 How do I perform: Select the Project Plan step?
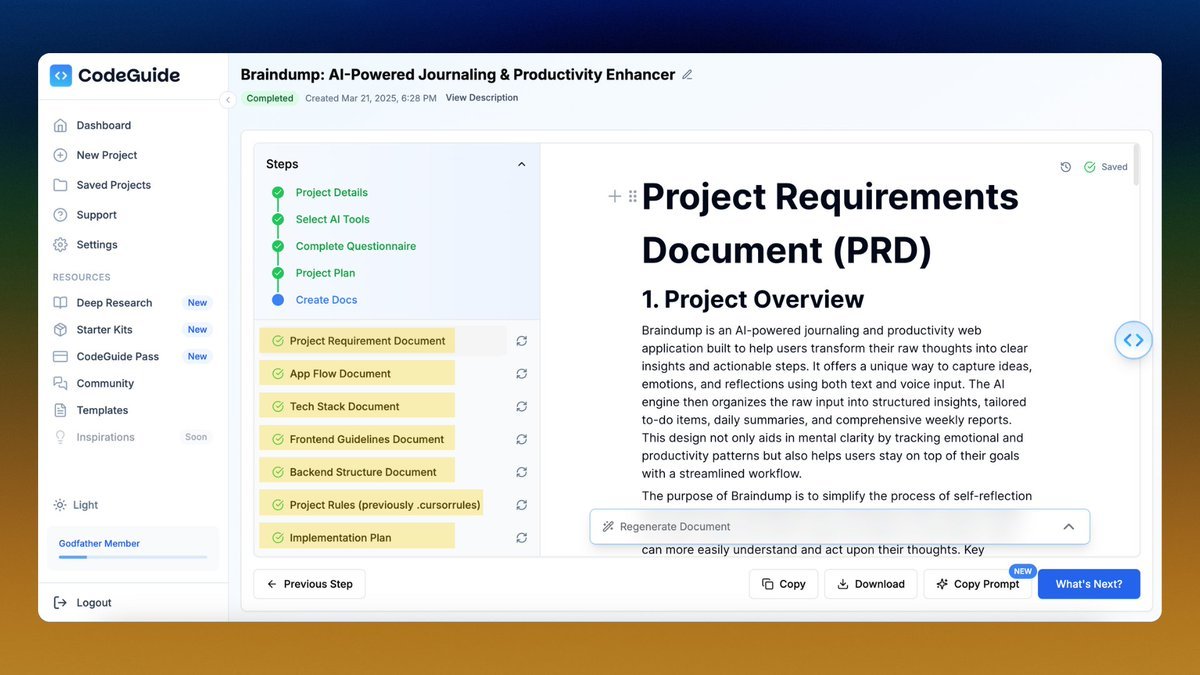[x=325, y=273]
